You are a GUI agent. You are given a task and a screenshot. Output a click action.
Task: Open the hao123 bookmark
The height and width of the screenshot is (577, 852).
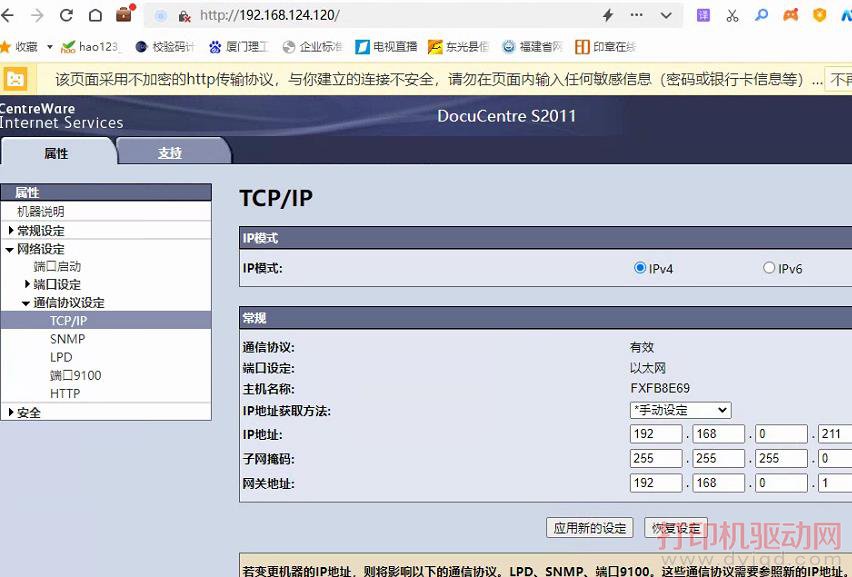click(91, 47)
